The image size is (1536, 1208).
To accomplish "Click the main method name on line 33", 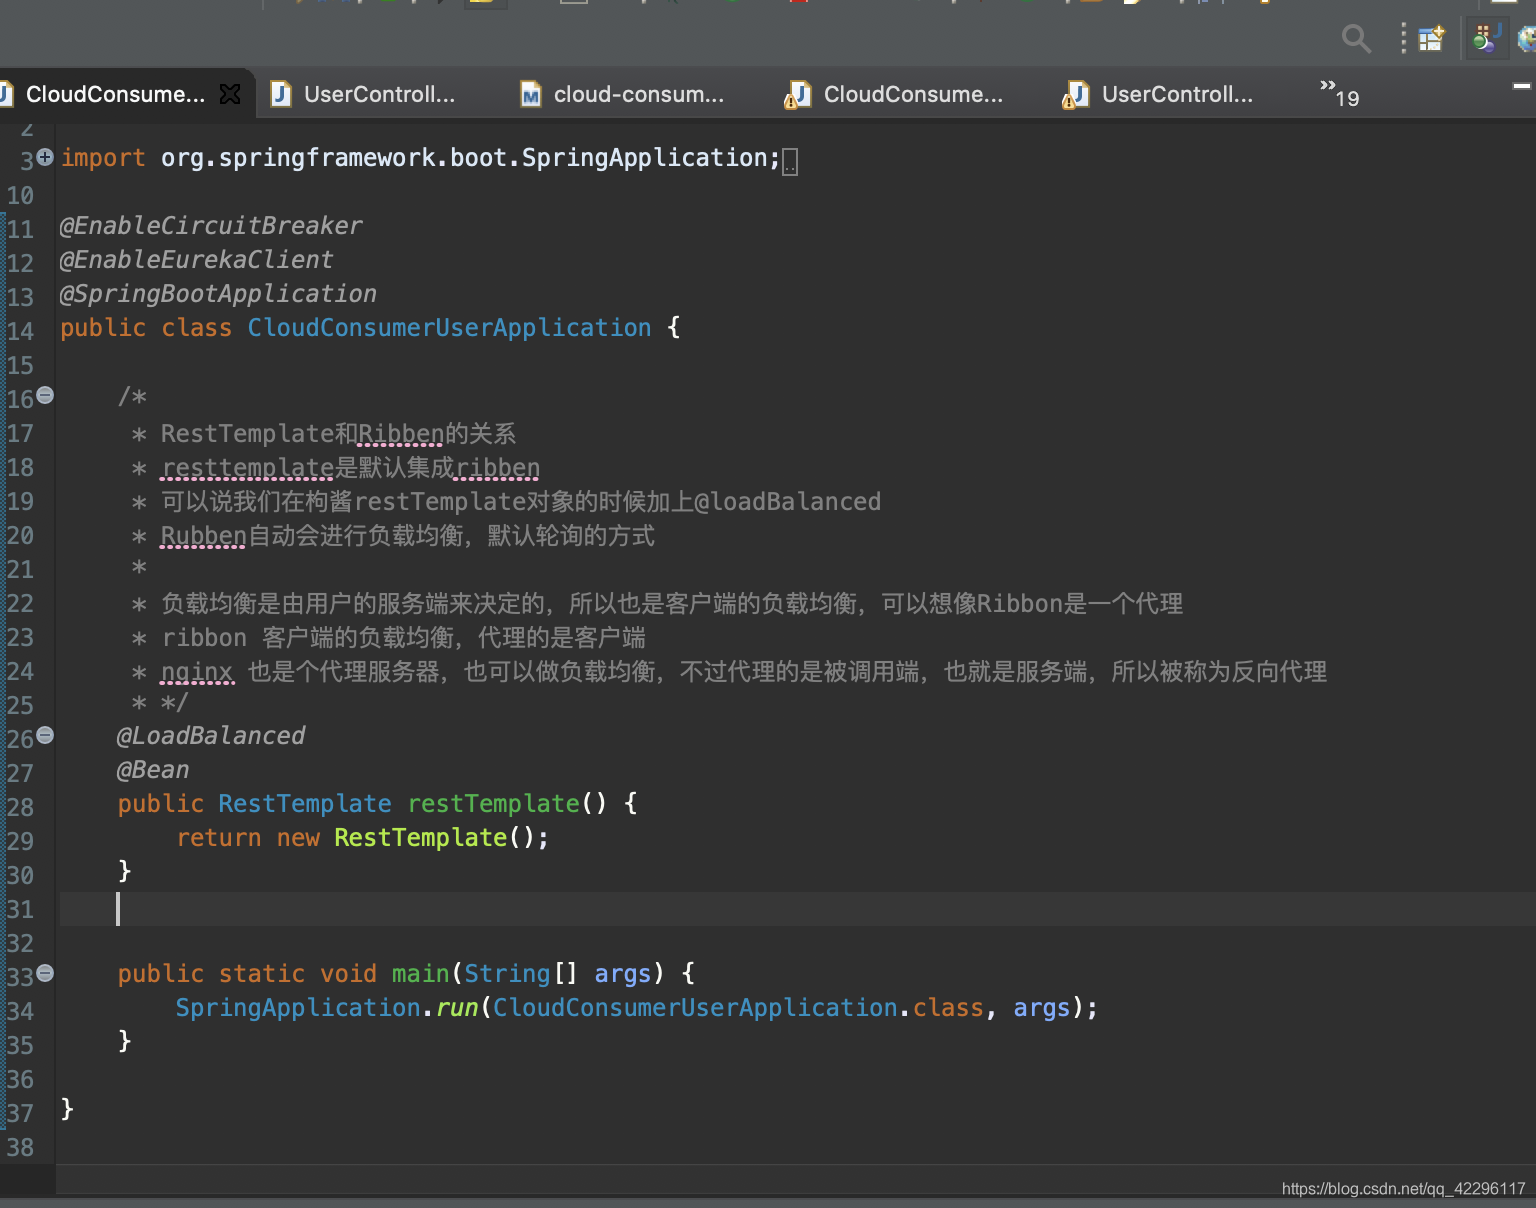I will [x=420, y=974].
